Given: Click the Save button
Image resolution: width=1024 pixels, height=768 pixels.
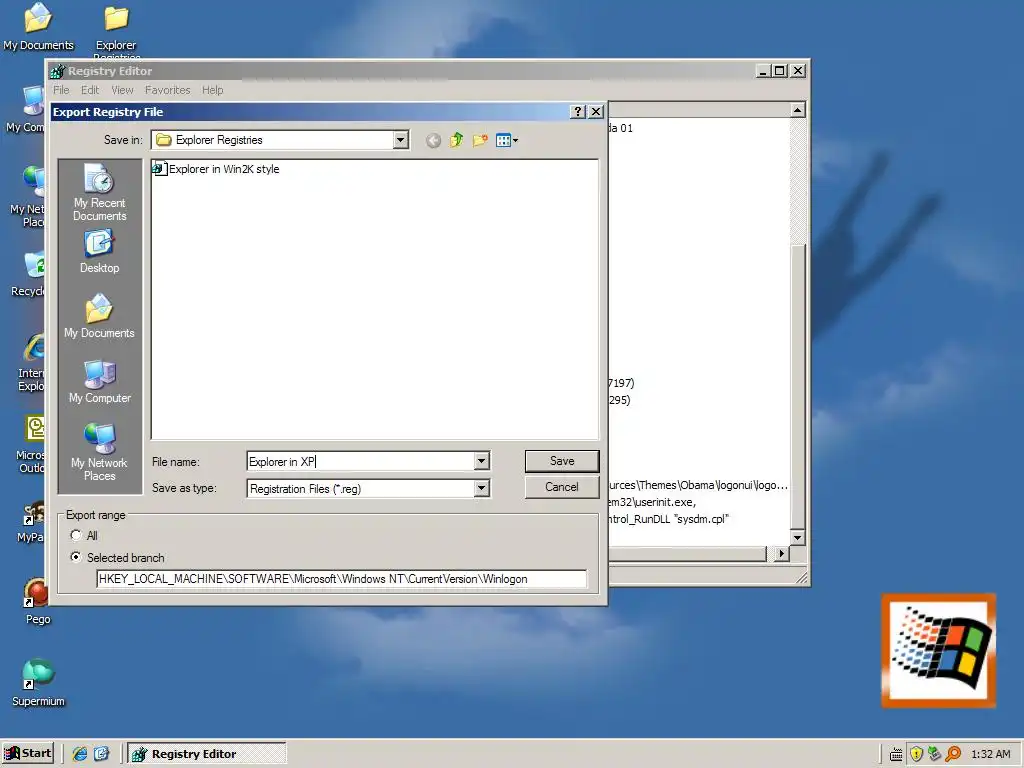Looking at the screenshot, I should [x=562, y=461].
